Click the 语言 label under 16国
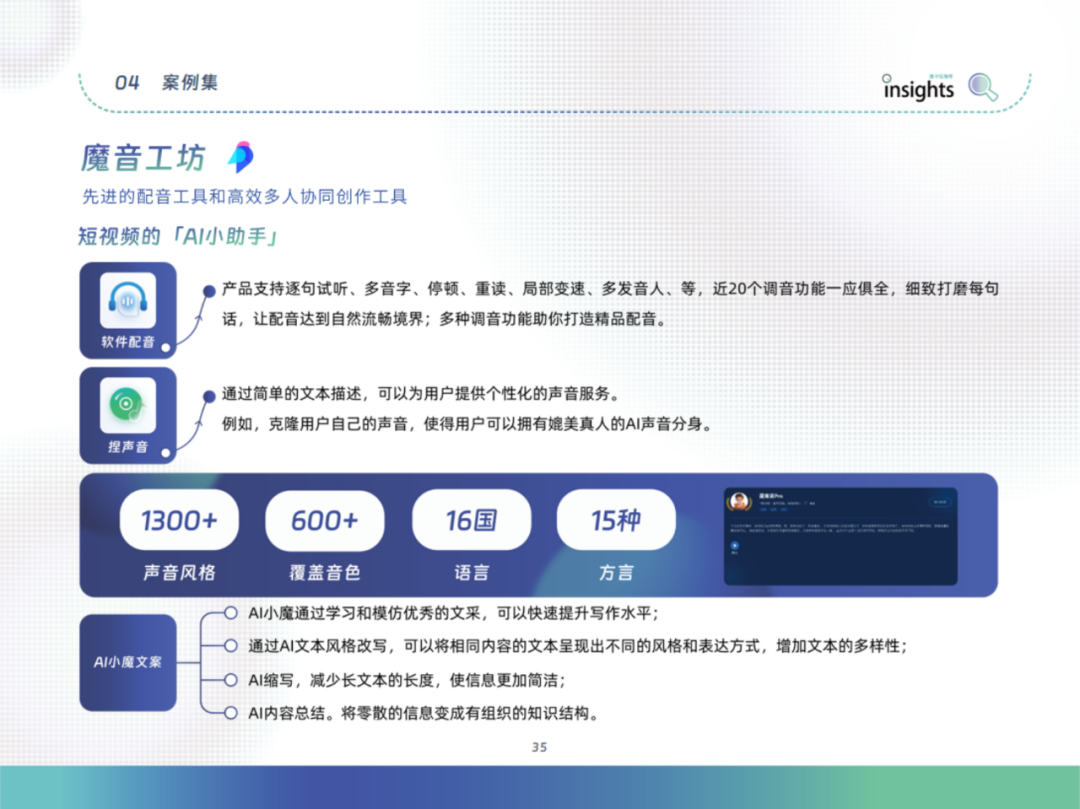1080x809 pixels. [471, 572]
